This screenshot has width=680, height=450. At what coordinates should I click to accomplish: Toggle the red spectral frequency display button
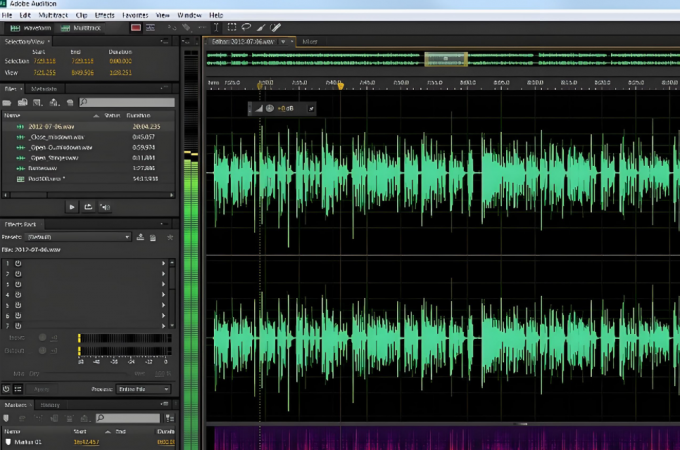pyautogui.click(x=136, y=28)
